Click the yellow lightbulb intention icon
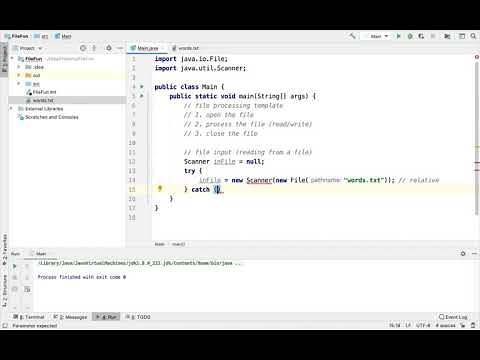Viewport: 480px width, 360px height. coord(160,189)
